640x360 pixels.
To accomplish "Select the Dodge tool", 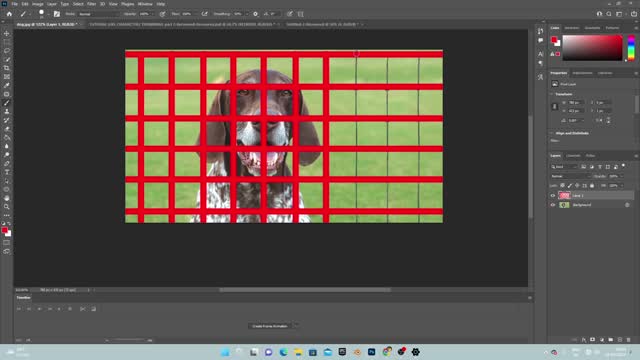I will tap(7, 155).
